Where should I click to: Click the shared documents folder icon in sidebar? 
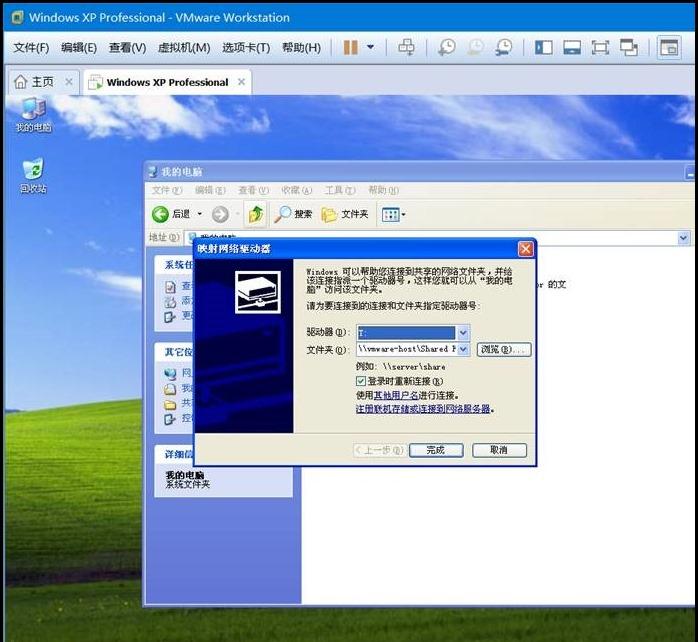tap(170, 405)
